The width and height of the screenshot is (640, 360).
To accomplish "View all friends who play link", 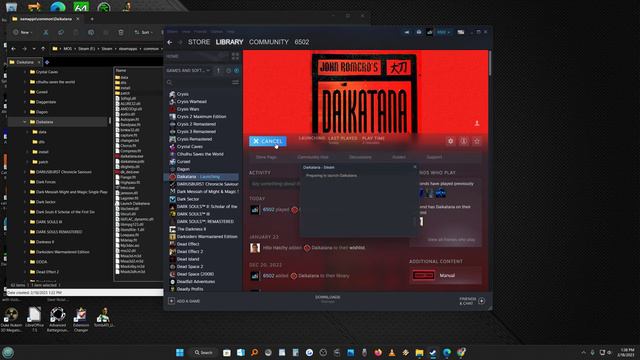I will point(451,240).
